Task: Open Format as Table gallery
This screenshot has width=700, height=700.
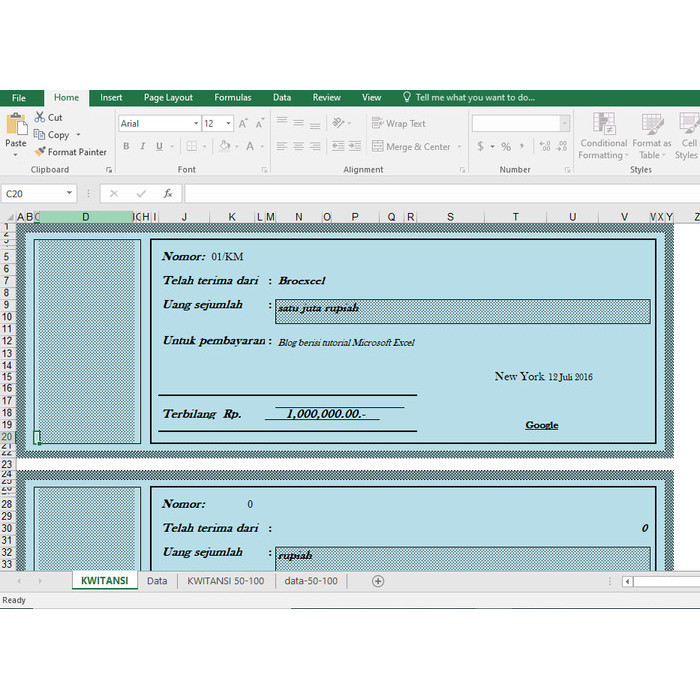Action: click(x=652, y=136)
